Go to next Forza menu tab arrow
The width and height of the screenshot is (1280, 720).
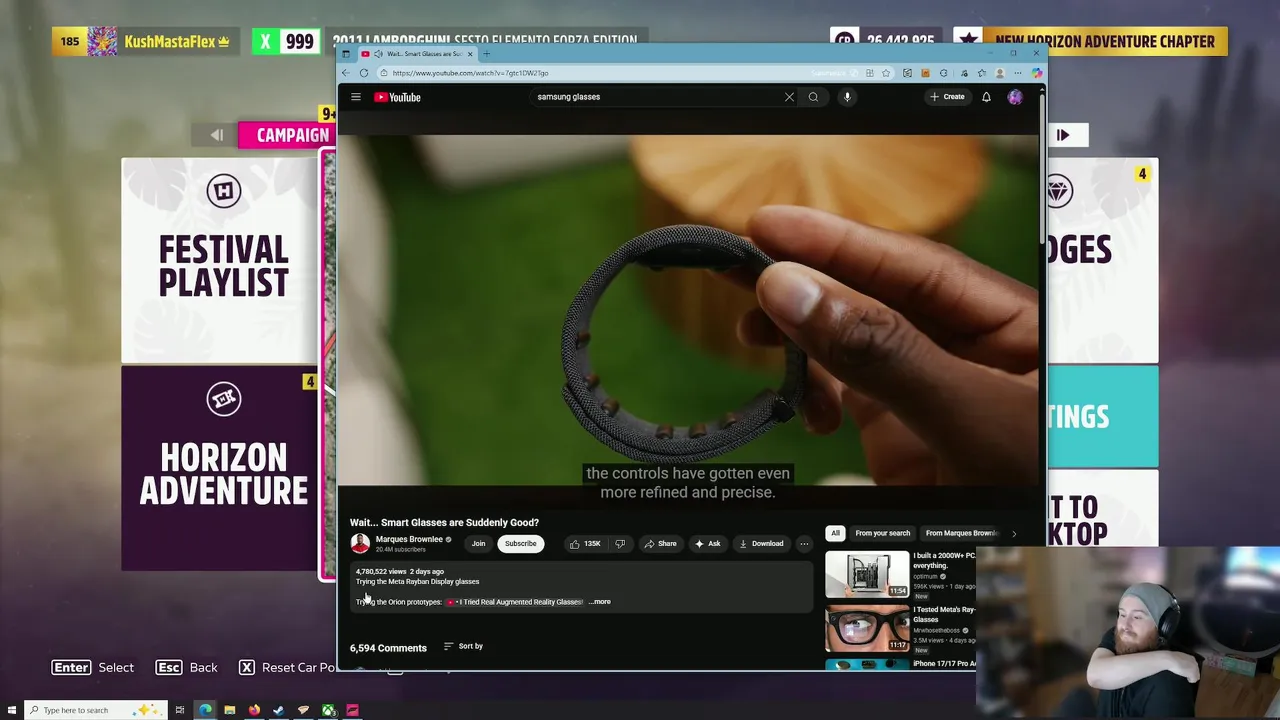click(x=1063, y=135)
